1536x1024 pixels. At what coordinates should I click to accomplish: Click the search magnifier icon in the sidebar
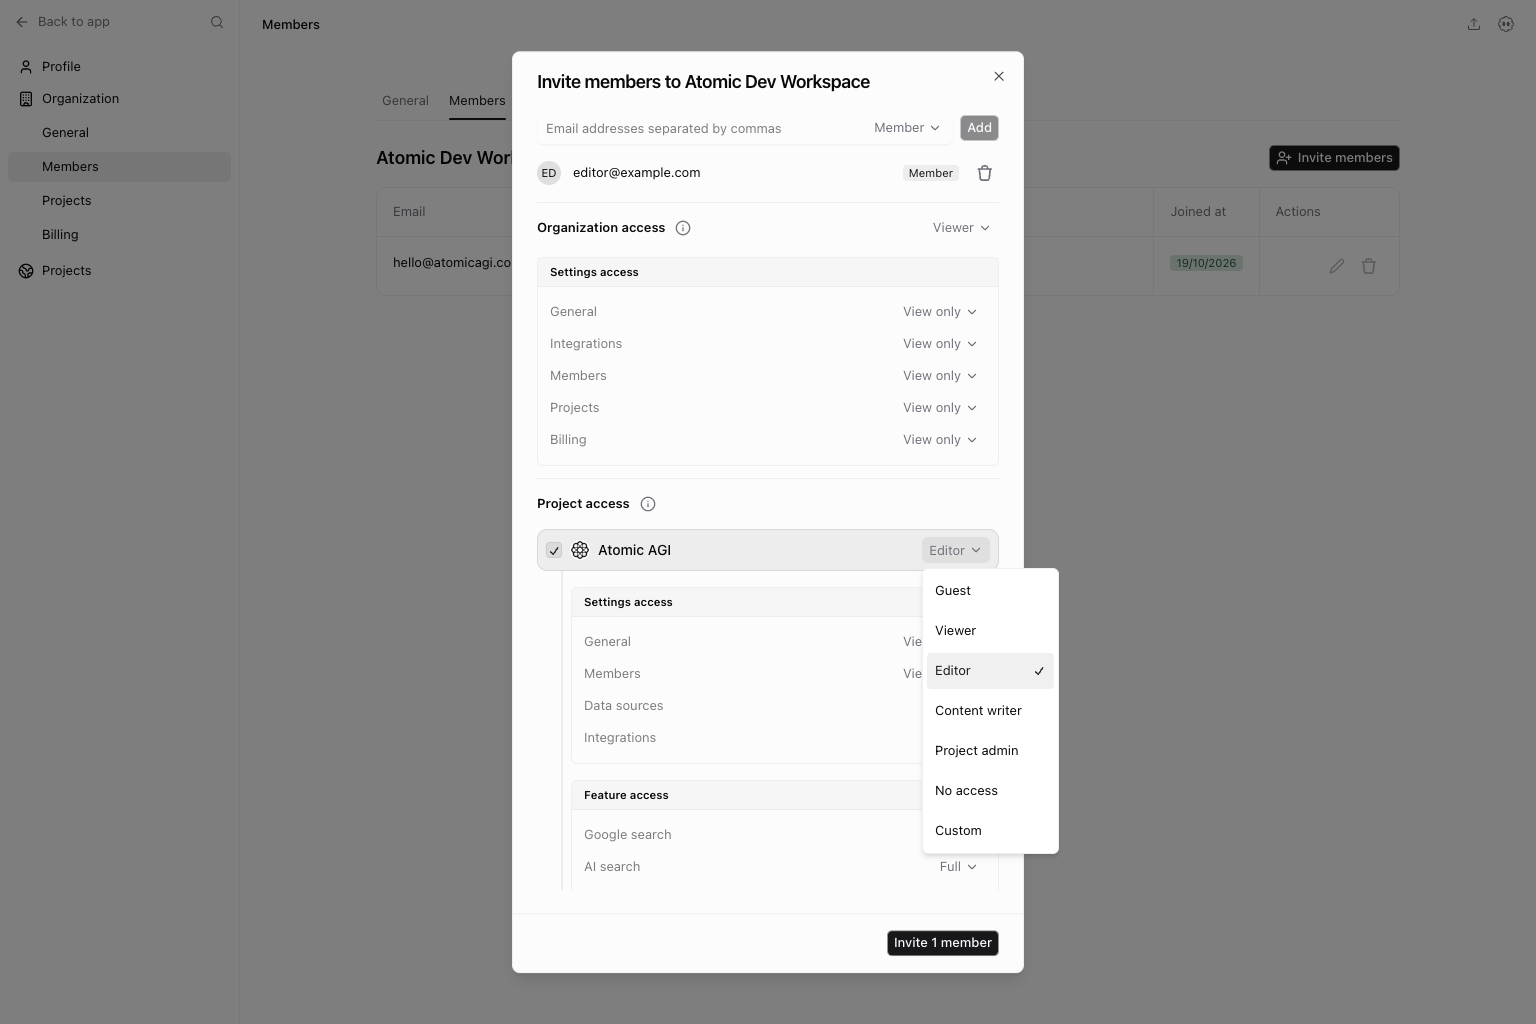pyautogui.click(x=217, y=22)
